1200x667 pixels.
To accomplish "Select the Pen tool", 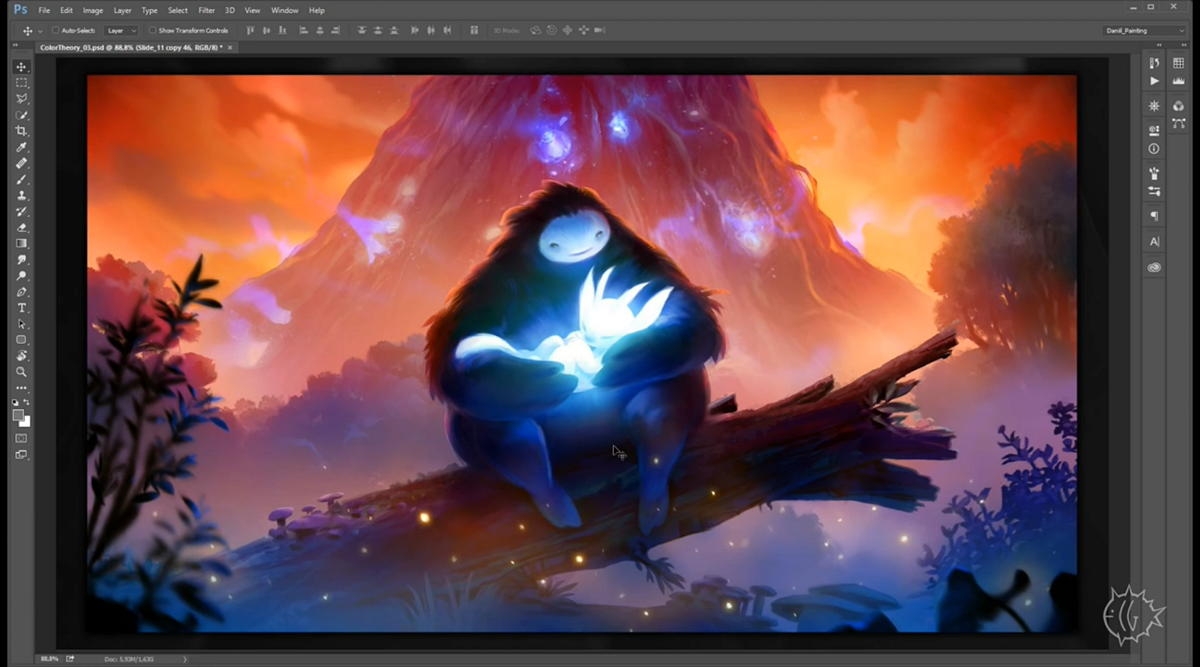I will (21, 292).
